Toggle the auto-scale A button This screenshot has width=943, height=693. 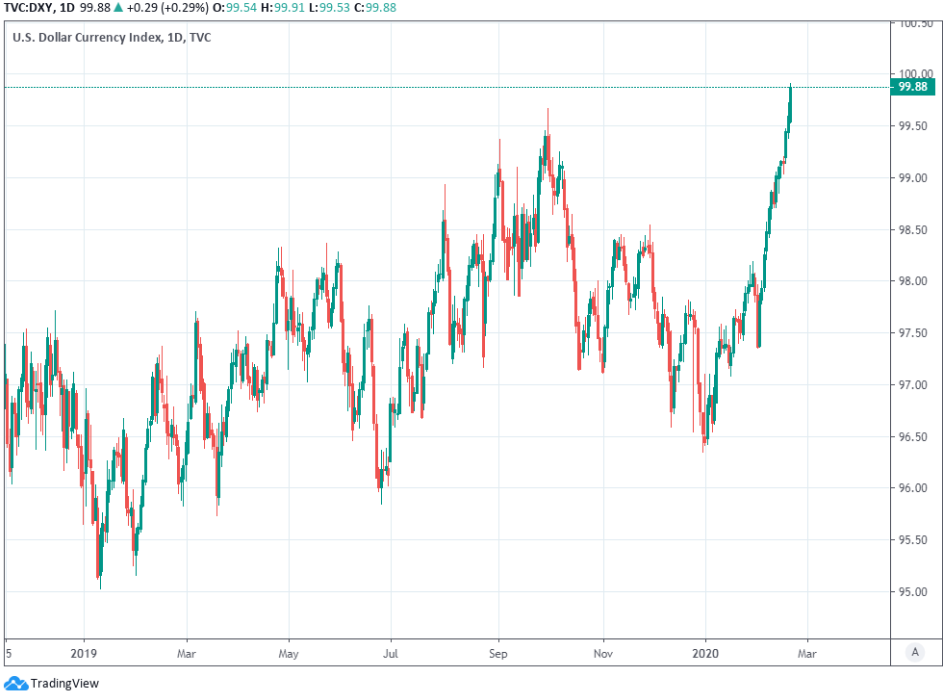tap(915, 652)
